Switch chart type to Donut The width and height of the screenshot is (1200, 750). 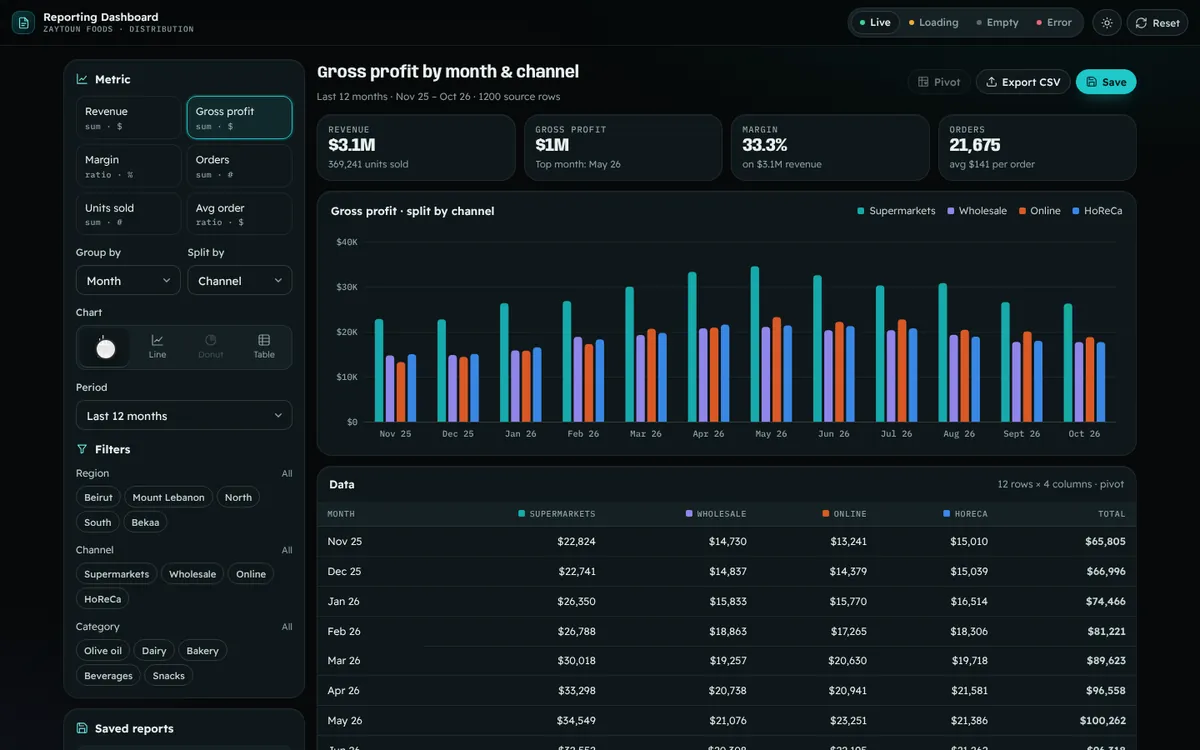pyautogui.click(x=211, y=347)
